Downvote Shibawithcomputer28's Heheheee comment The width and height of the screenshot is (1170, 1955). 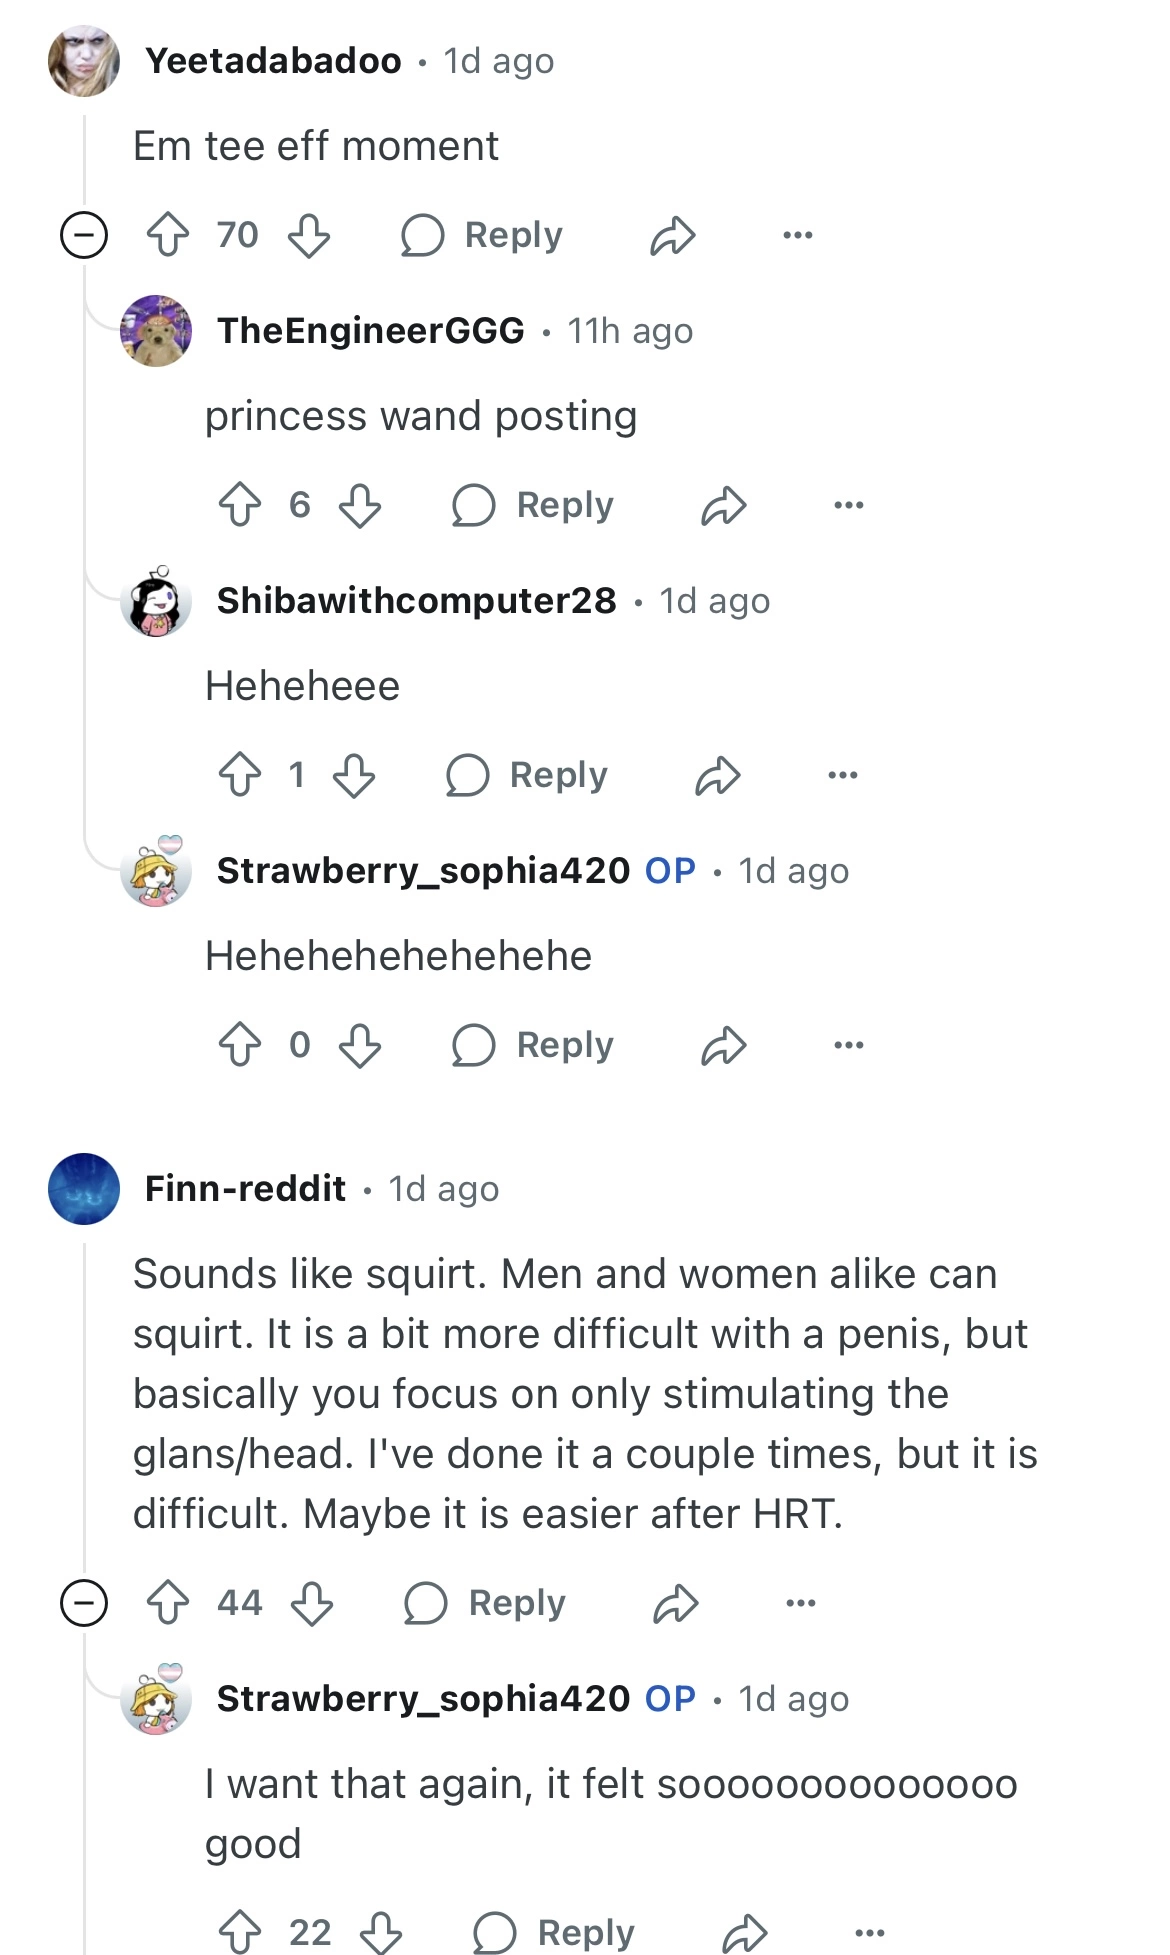[354, 775]
